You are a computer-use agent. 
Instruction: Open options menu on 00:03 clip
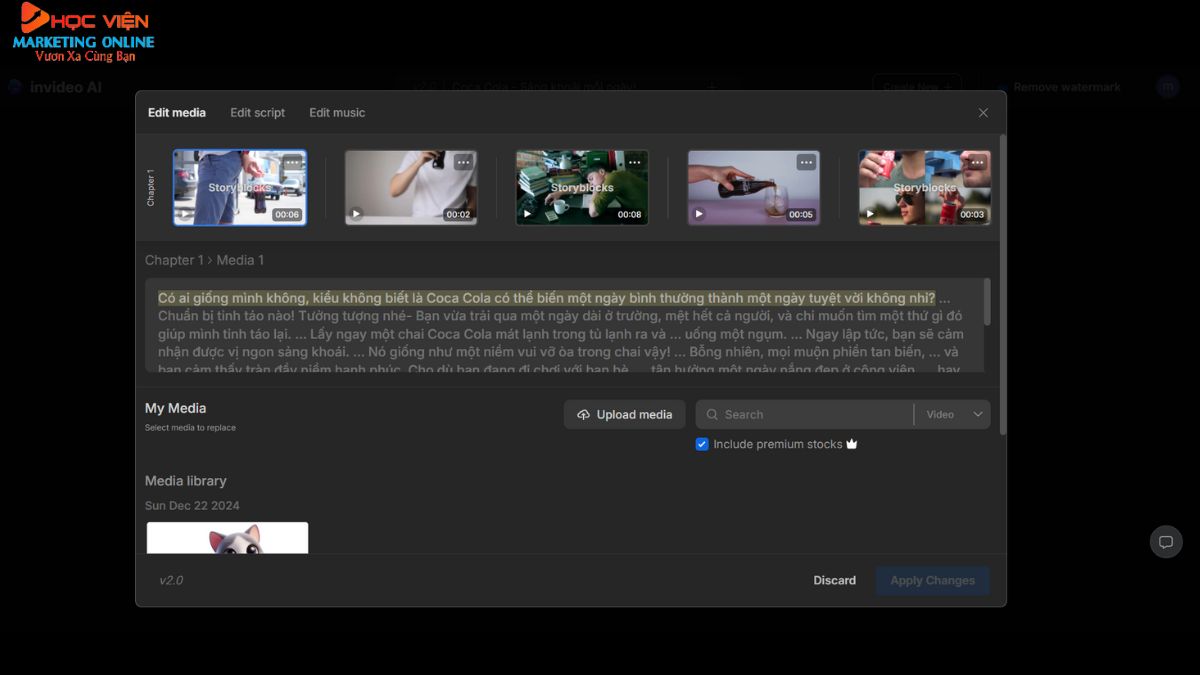[x=977, y=162]
